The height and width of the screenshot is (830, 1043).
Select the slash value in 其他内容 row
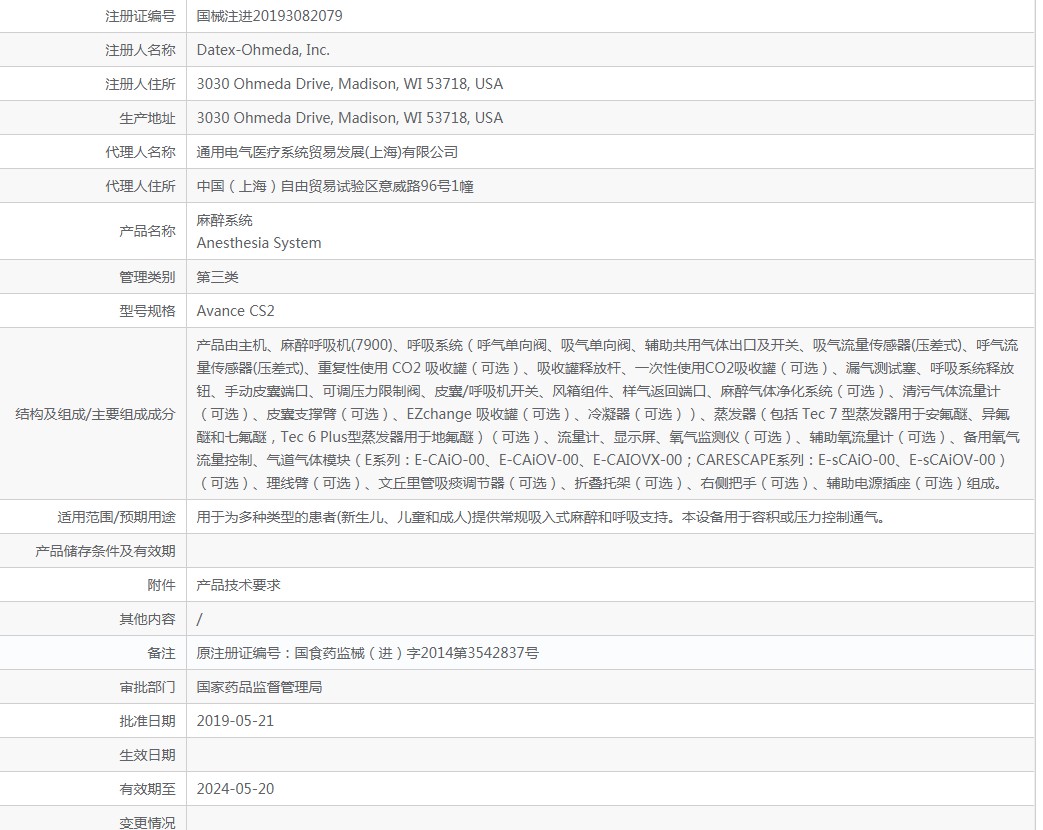(x=200, y=620)
